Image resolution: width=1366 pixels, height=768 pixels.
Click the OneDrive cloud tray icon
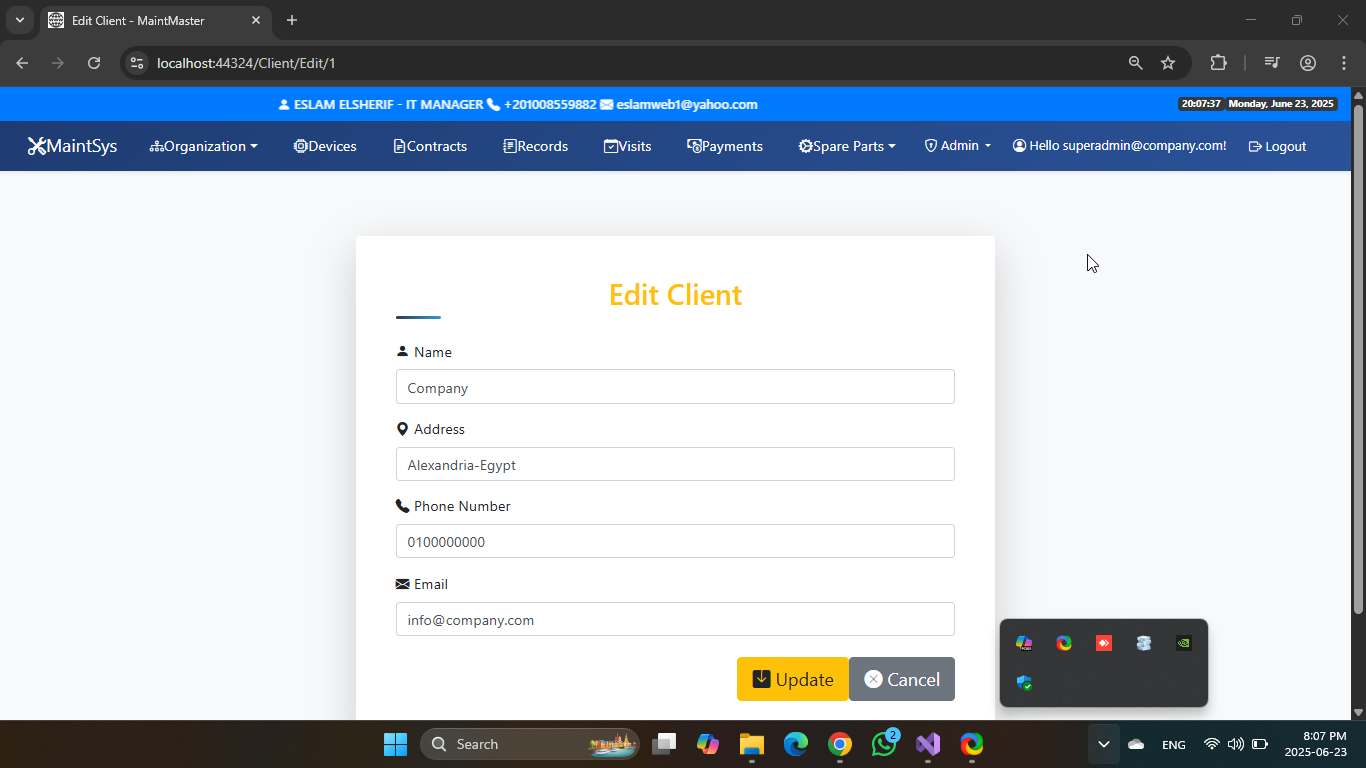(x=1136, y=744)
